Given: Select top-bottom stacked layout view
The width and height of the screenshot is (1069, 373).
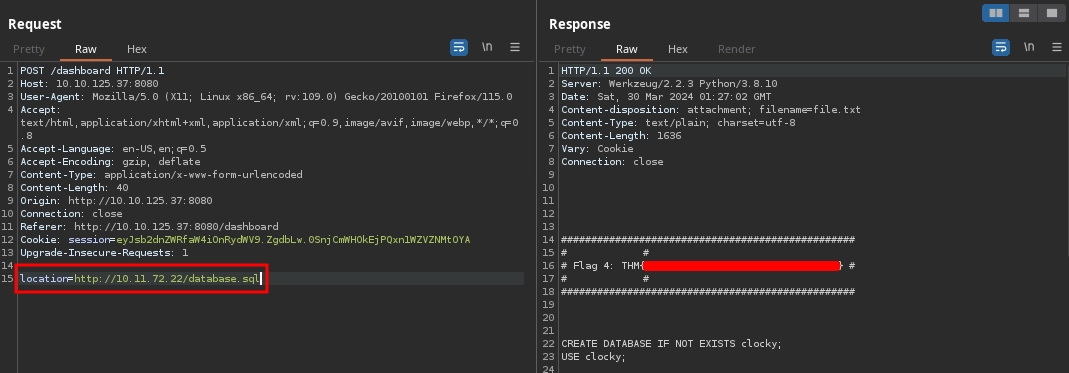Looking at the screenshot, I should coord(1023,13).
